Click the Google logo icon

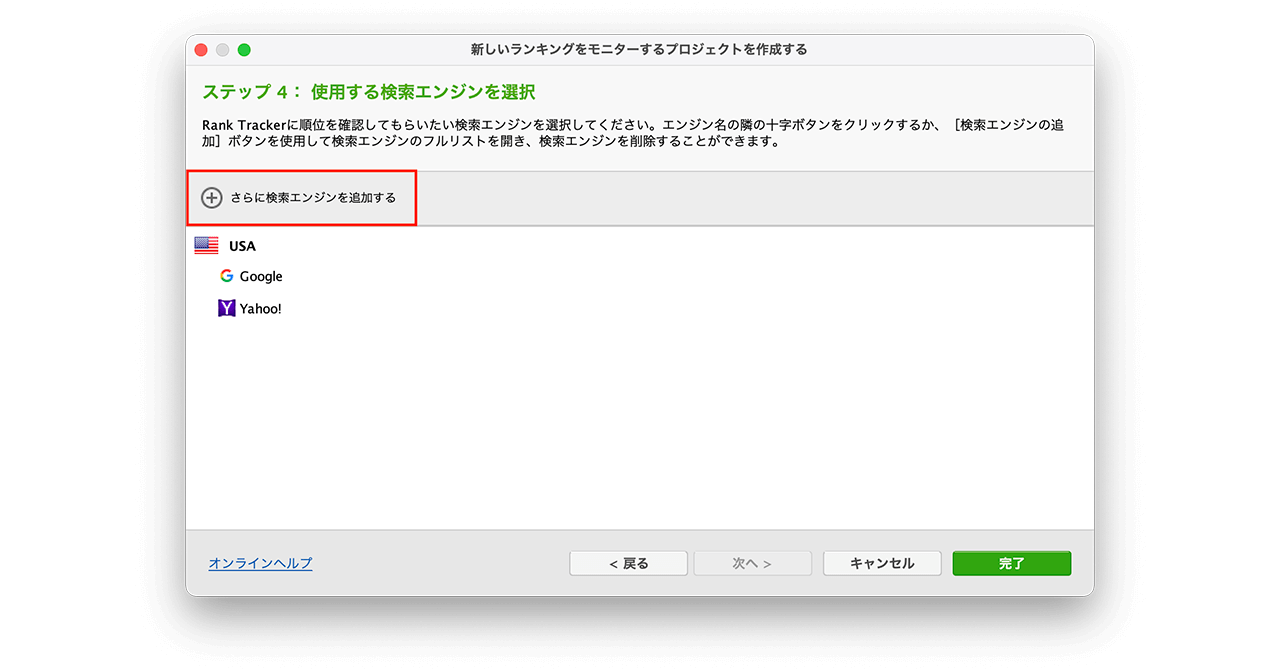(227, 277)
